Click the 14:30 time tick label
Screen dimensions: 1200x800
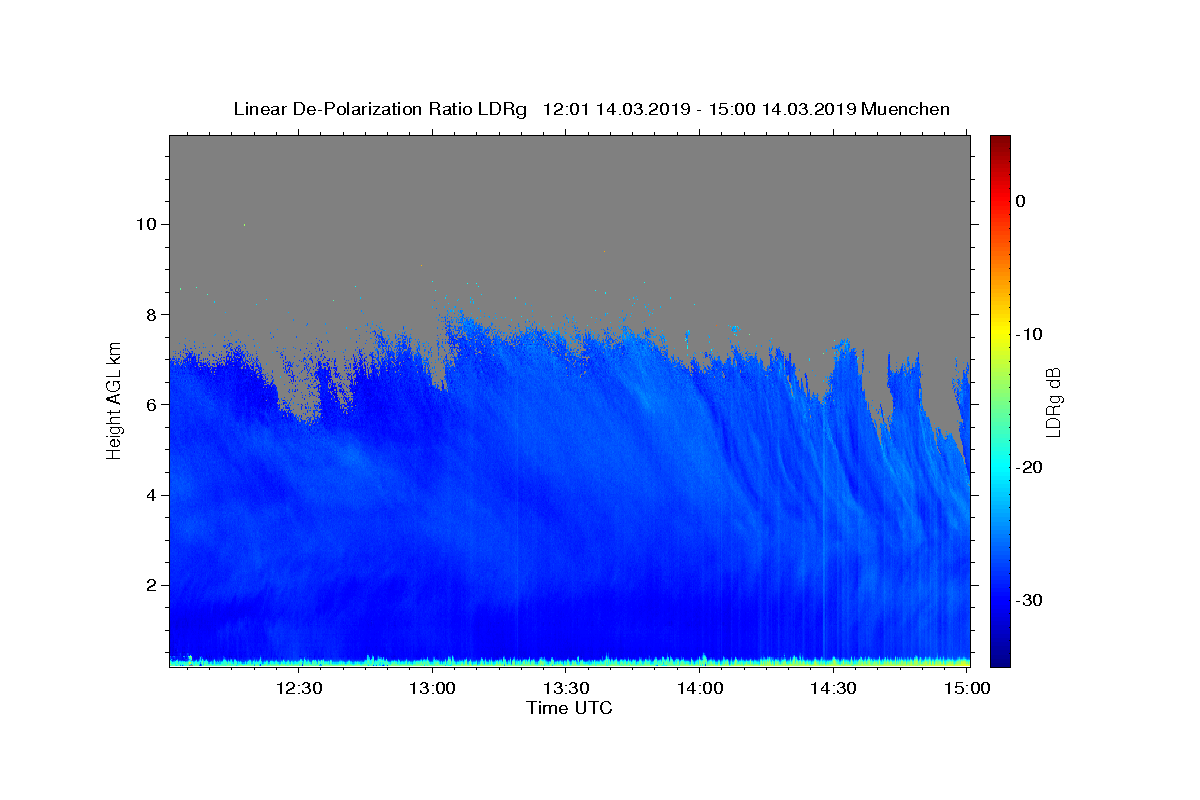click(833, 688)
